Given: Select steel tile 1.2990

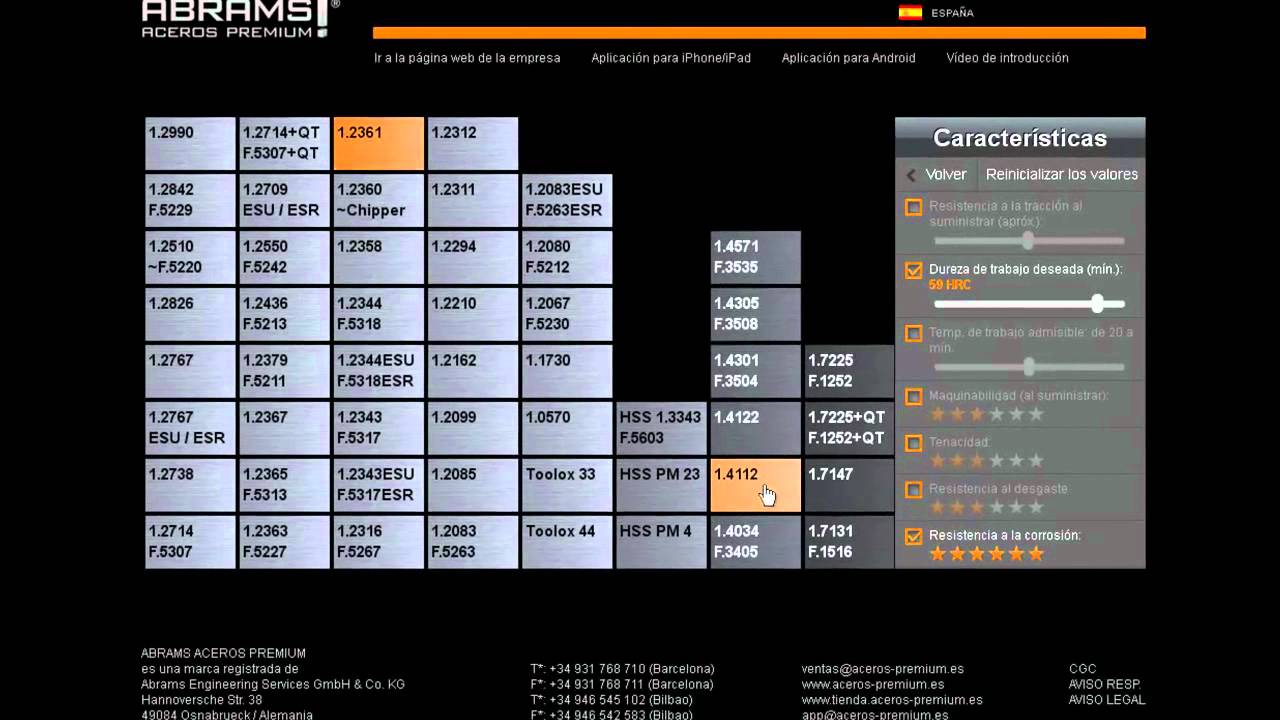Looking at the screenshot, I should coord(191,143).
